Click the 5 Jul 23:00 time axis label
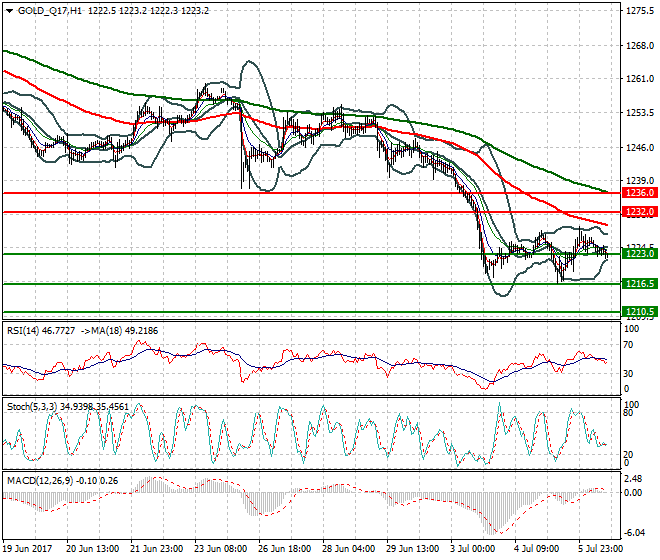 (601, 549)
